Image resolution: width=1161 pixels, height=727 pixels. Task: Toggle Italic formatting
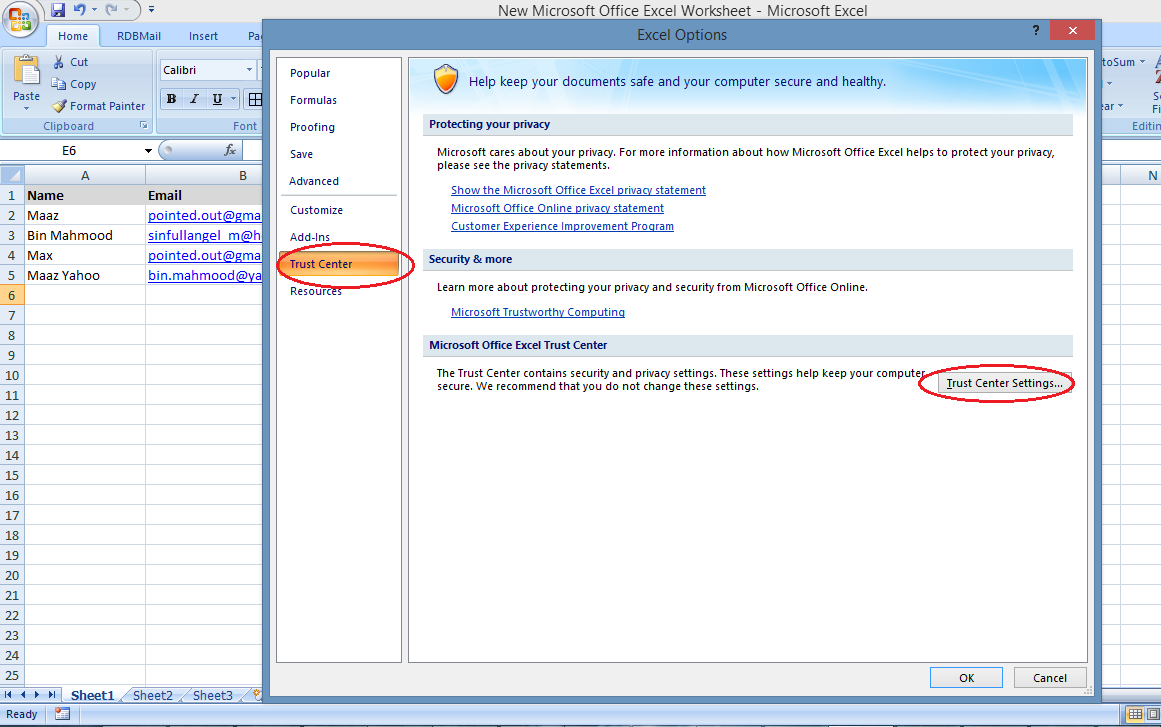(x=194, y=98)
